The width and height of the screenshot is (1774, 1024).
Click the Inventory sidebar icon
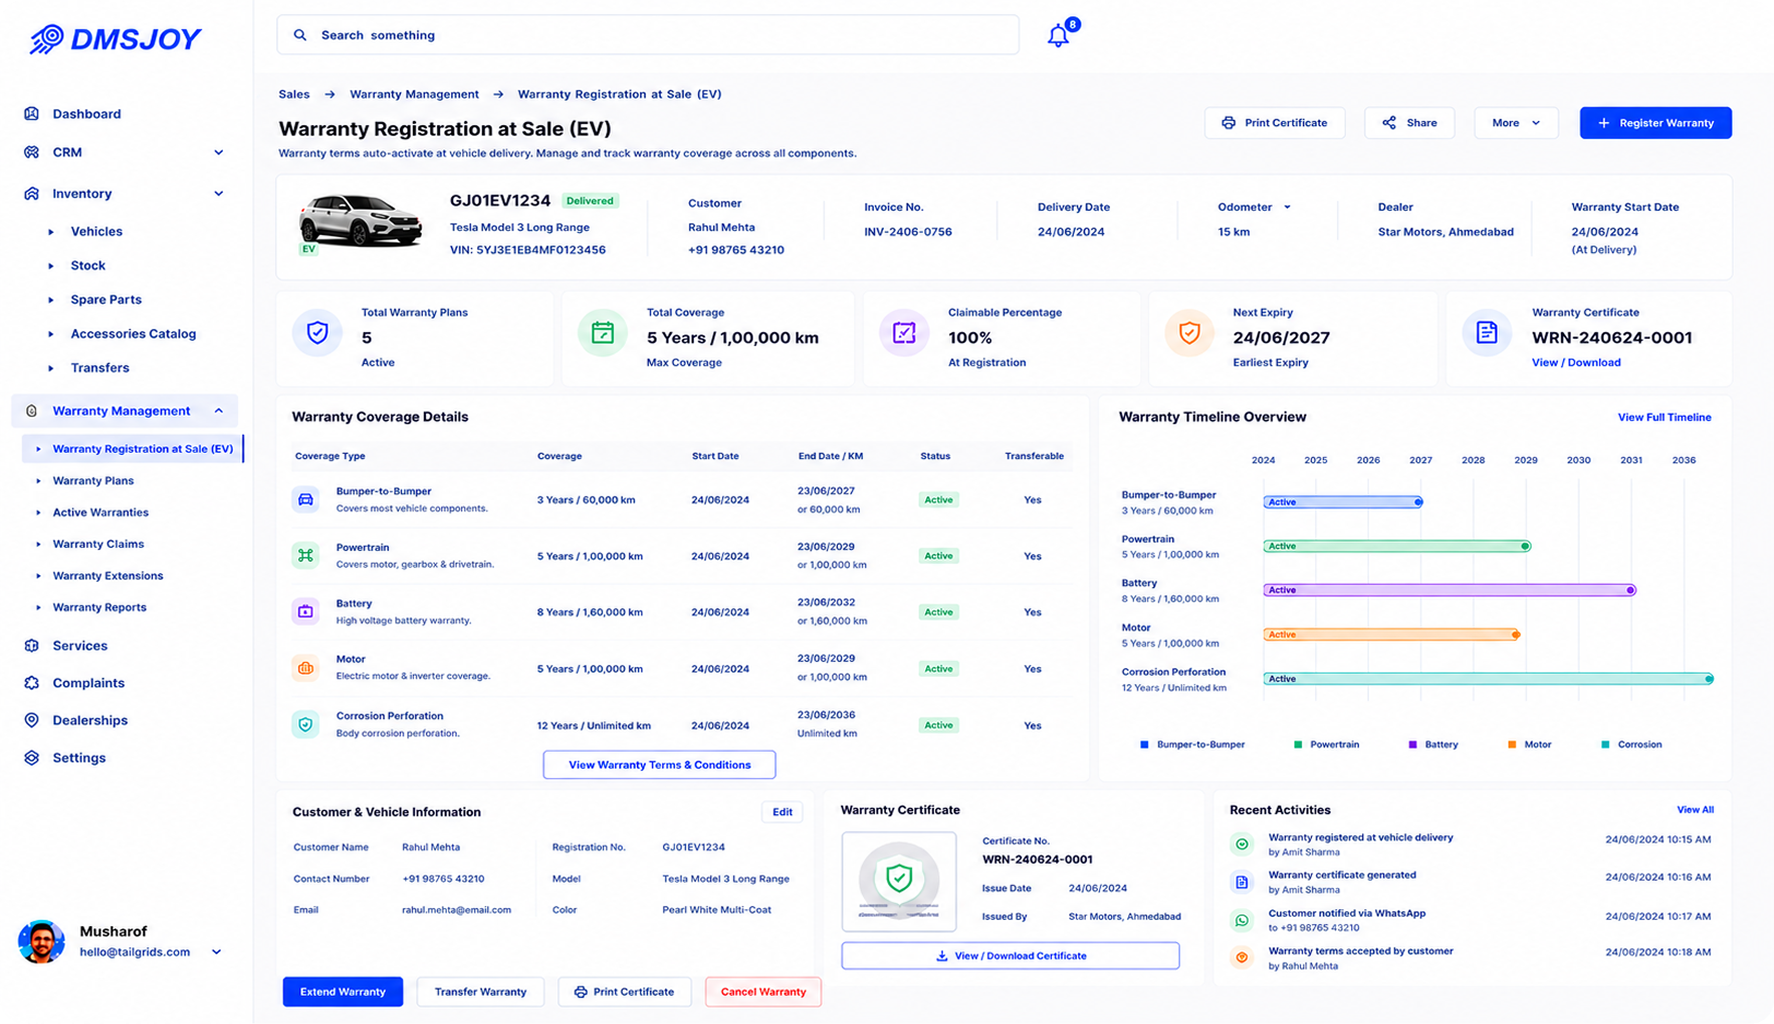[32, 193]
